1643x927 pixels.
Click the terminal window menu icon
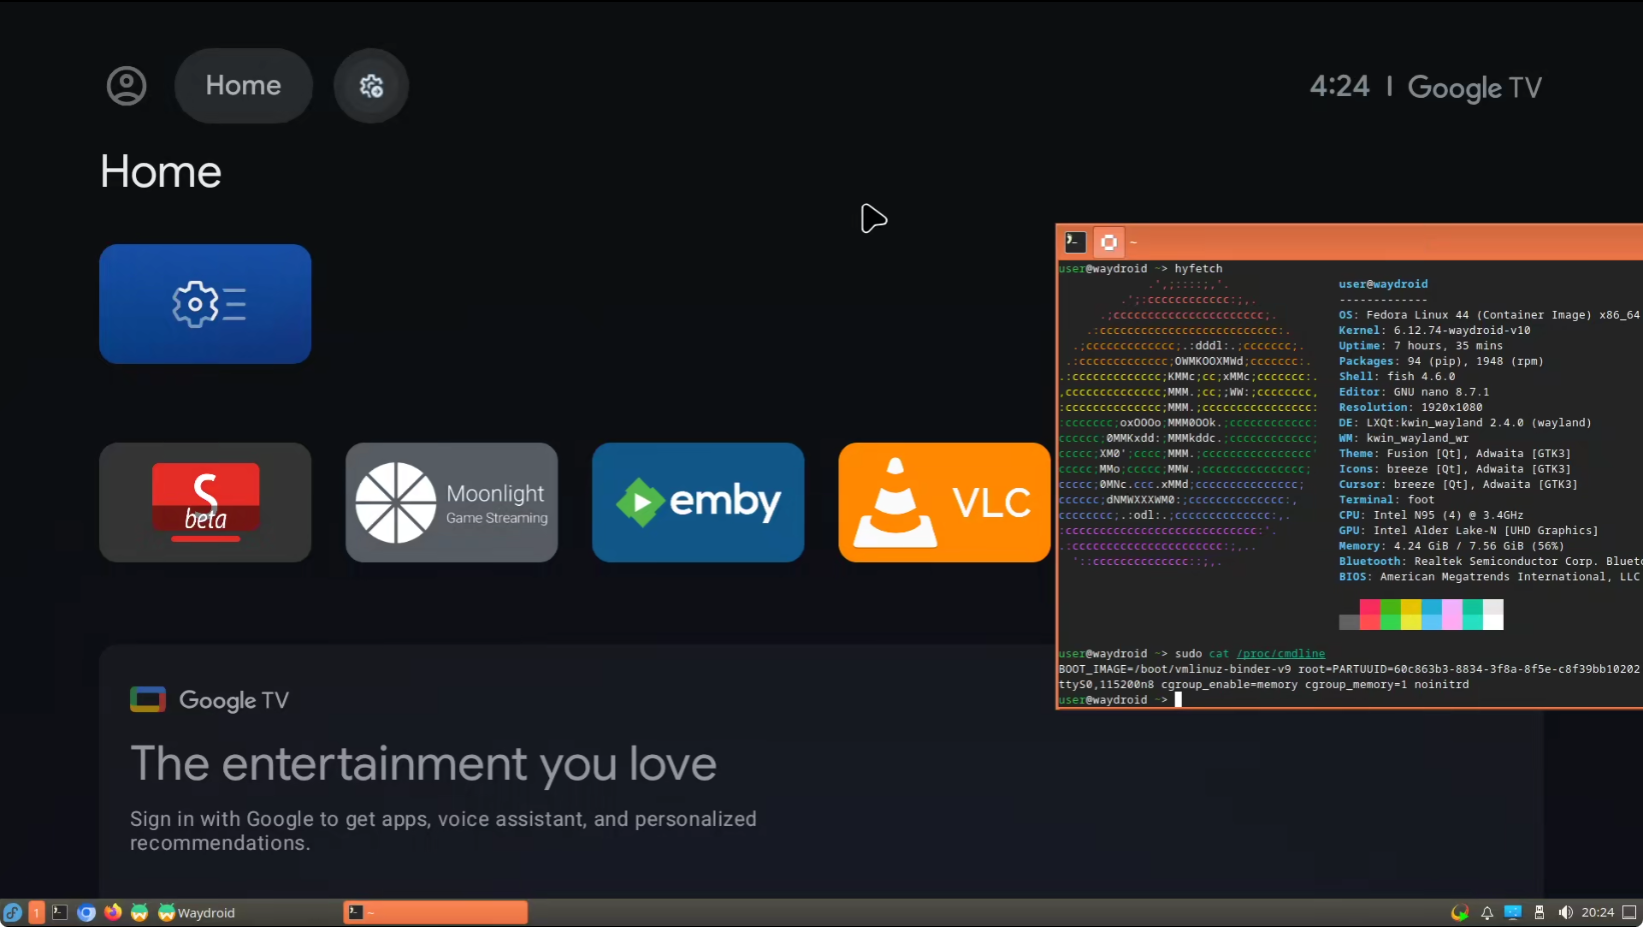coord(1075,241)
